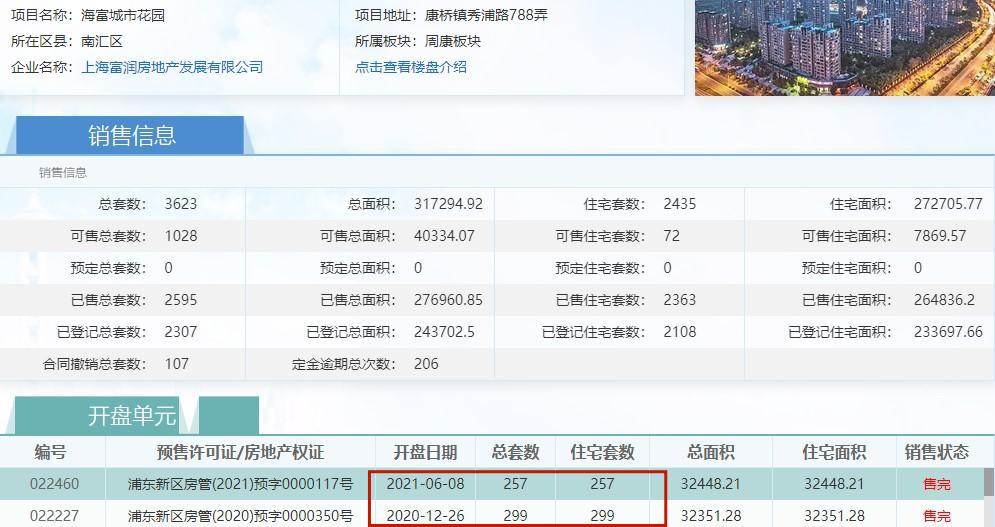
Task: Click the 已售住宅面积 value 264836.2
Action: 944,300
